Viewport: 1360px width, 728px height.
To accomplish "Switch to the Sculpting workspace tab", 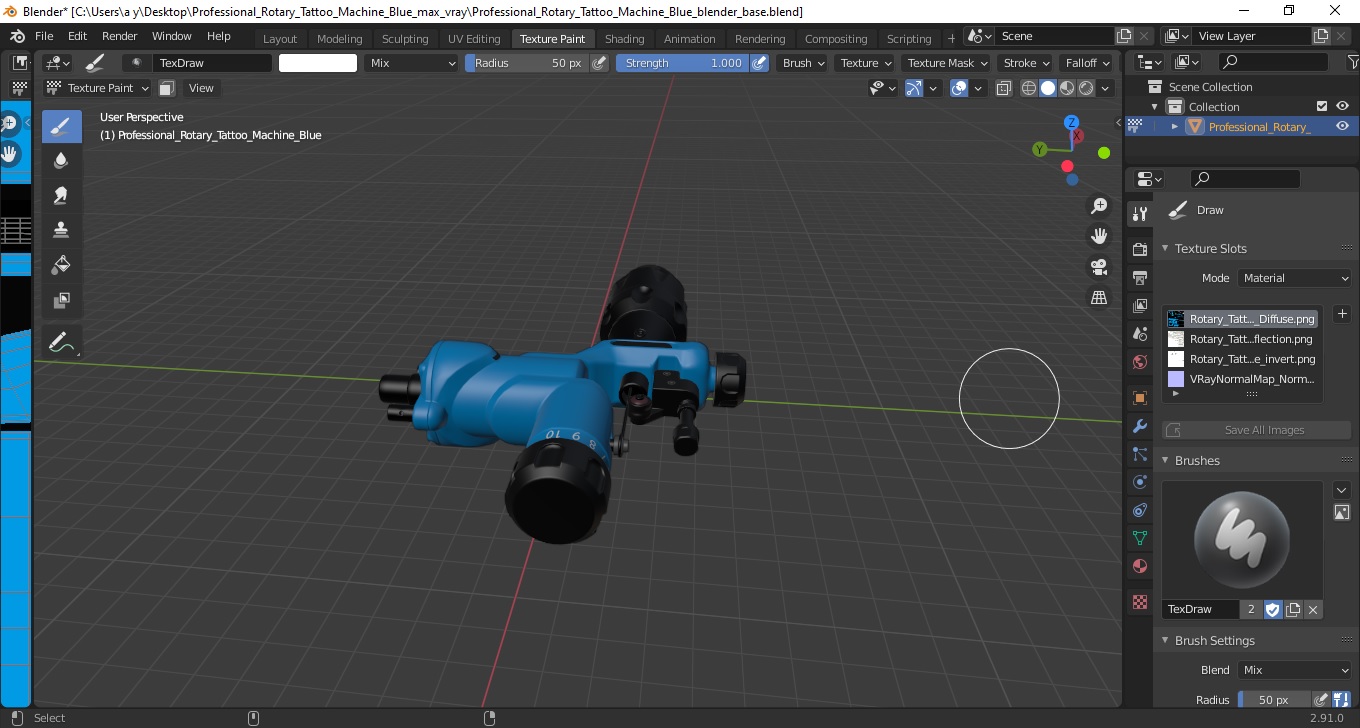I will pyautogui.click(x=405, y=39).
